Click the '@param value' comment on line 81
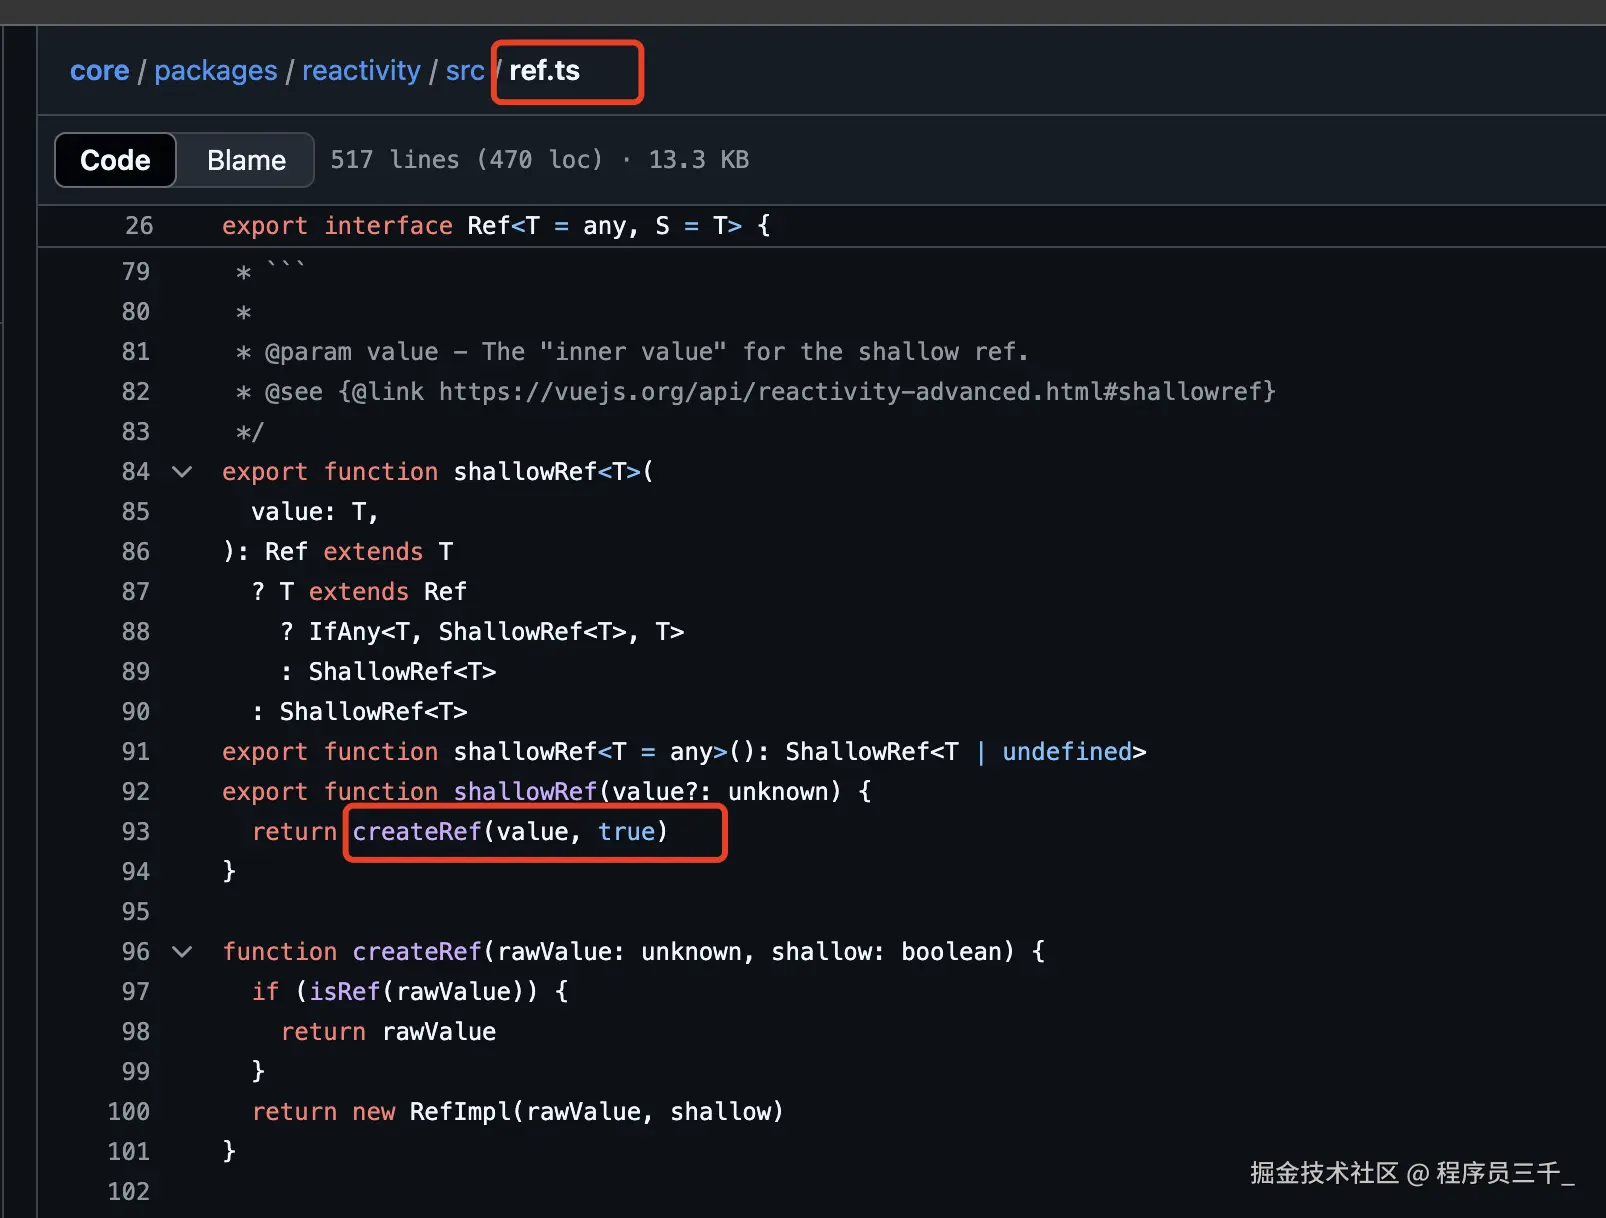Image resolution: width=1606 pixels, height=1218 pixels. click(352, 352)
